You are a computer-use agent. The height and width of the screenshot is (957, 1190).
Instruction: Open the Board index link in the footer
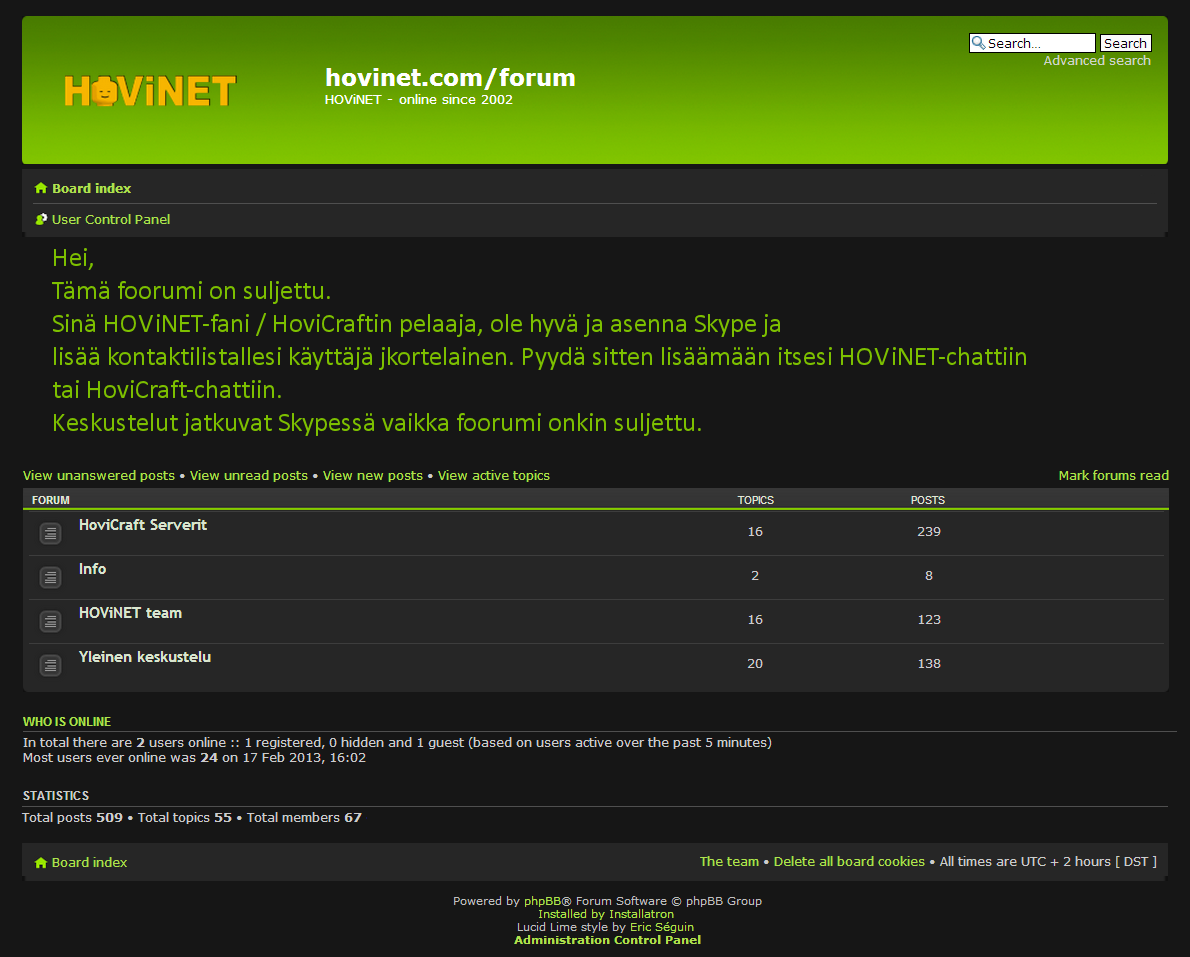click(90, 863)
